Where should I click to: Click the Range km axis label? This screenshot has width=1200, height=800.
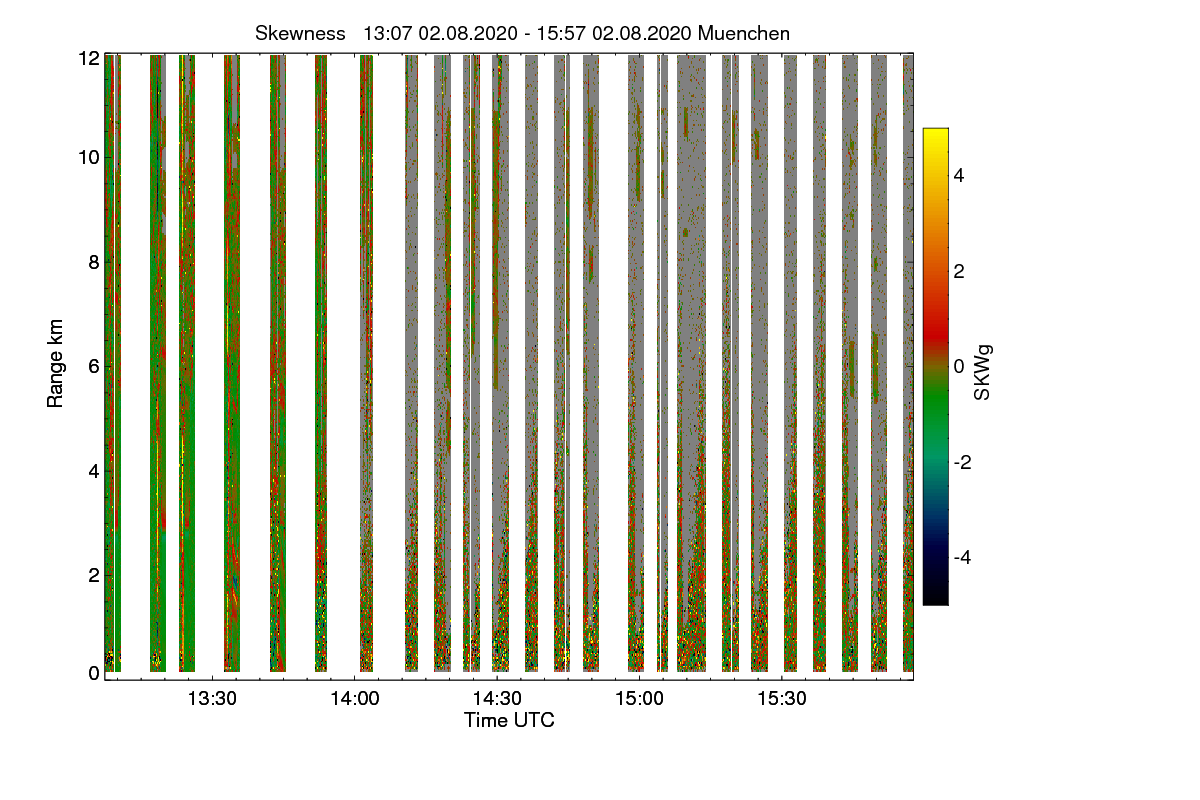(56, 365)
